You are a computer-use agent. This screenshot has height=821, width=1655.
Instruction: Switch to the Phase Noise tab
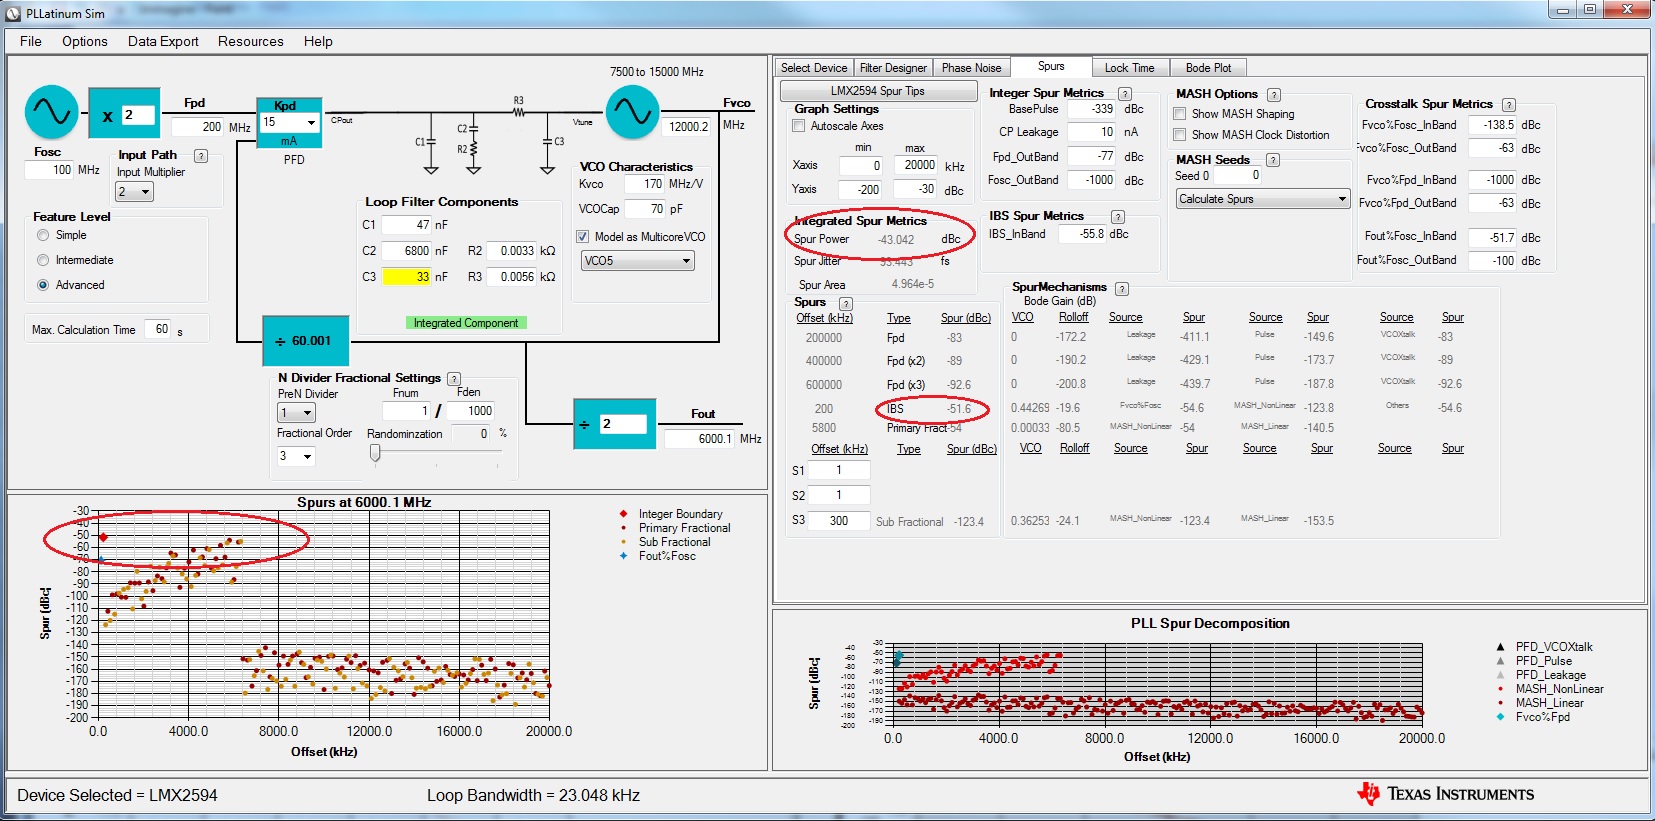pyautogui.click(x=971, y=68)
